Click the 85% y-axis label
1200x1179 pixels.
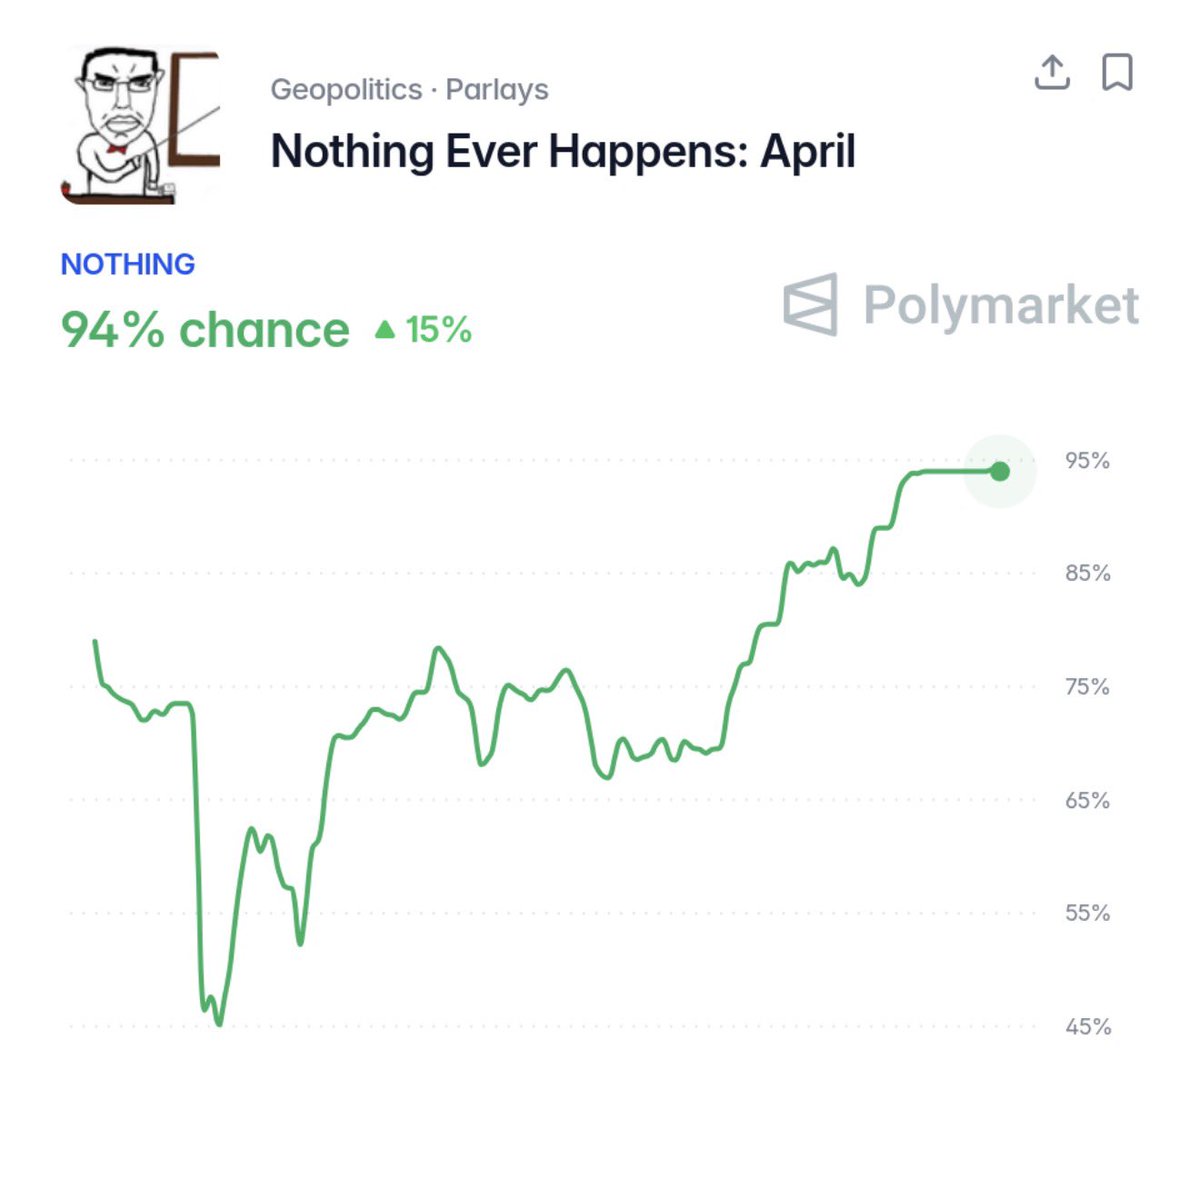(1087, 573)
